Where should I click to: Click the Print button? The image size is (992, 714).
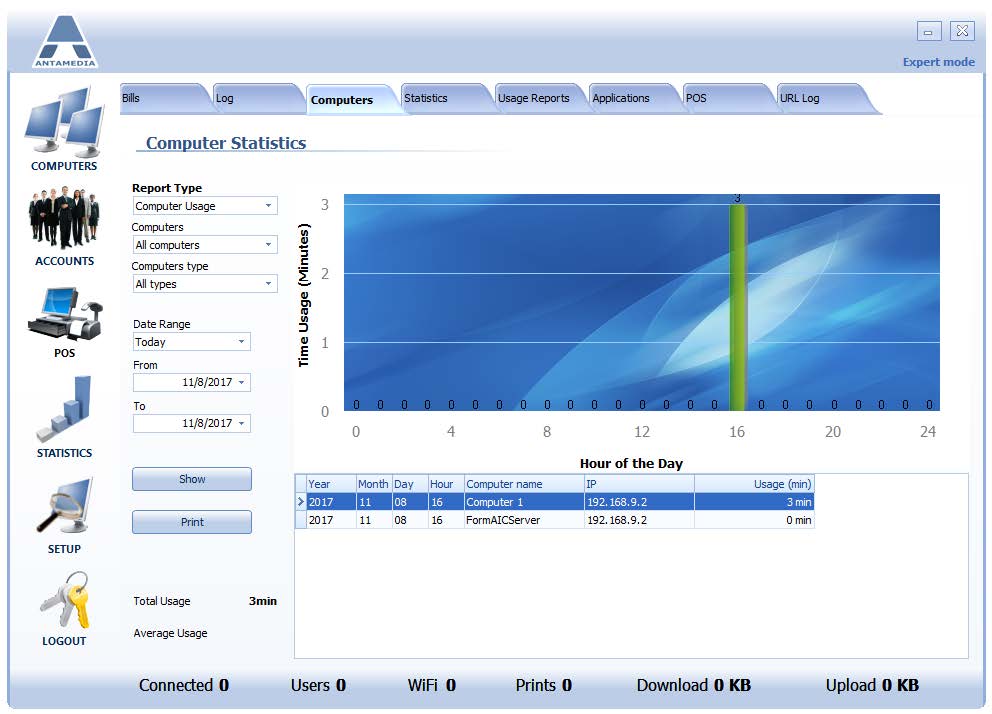pos(192,522)
